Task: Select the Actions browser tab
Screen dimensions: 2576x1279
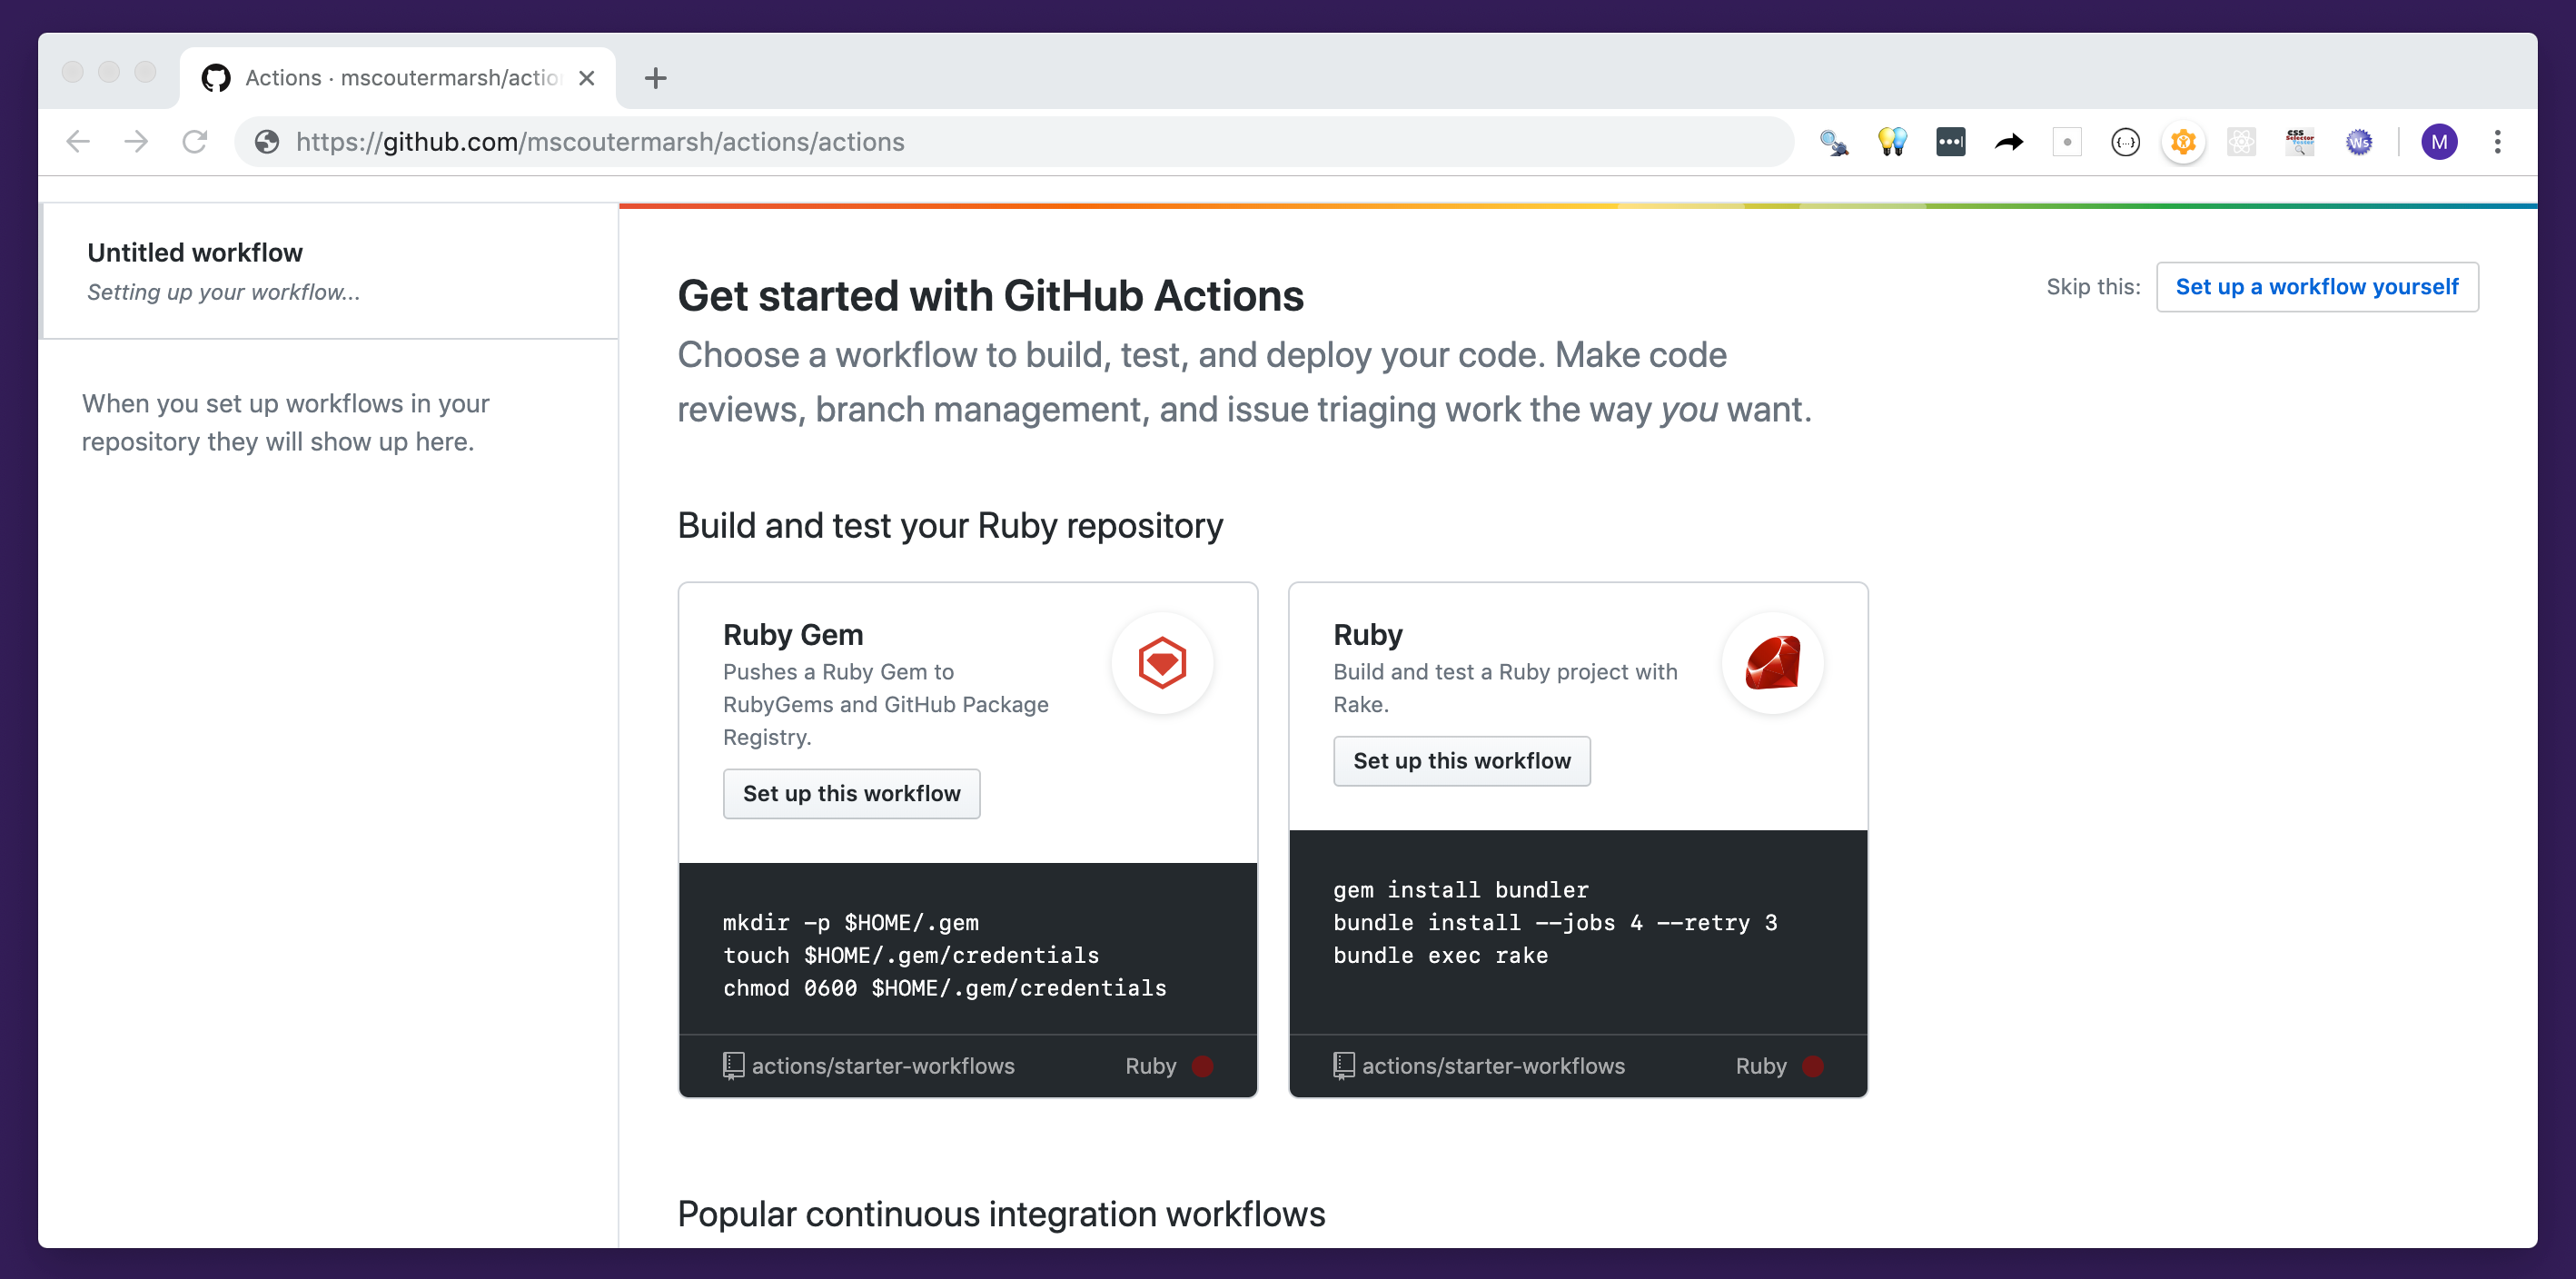Action: [x=390, y=77]
